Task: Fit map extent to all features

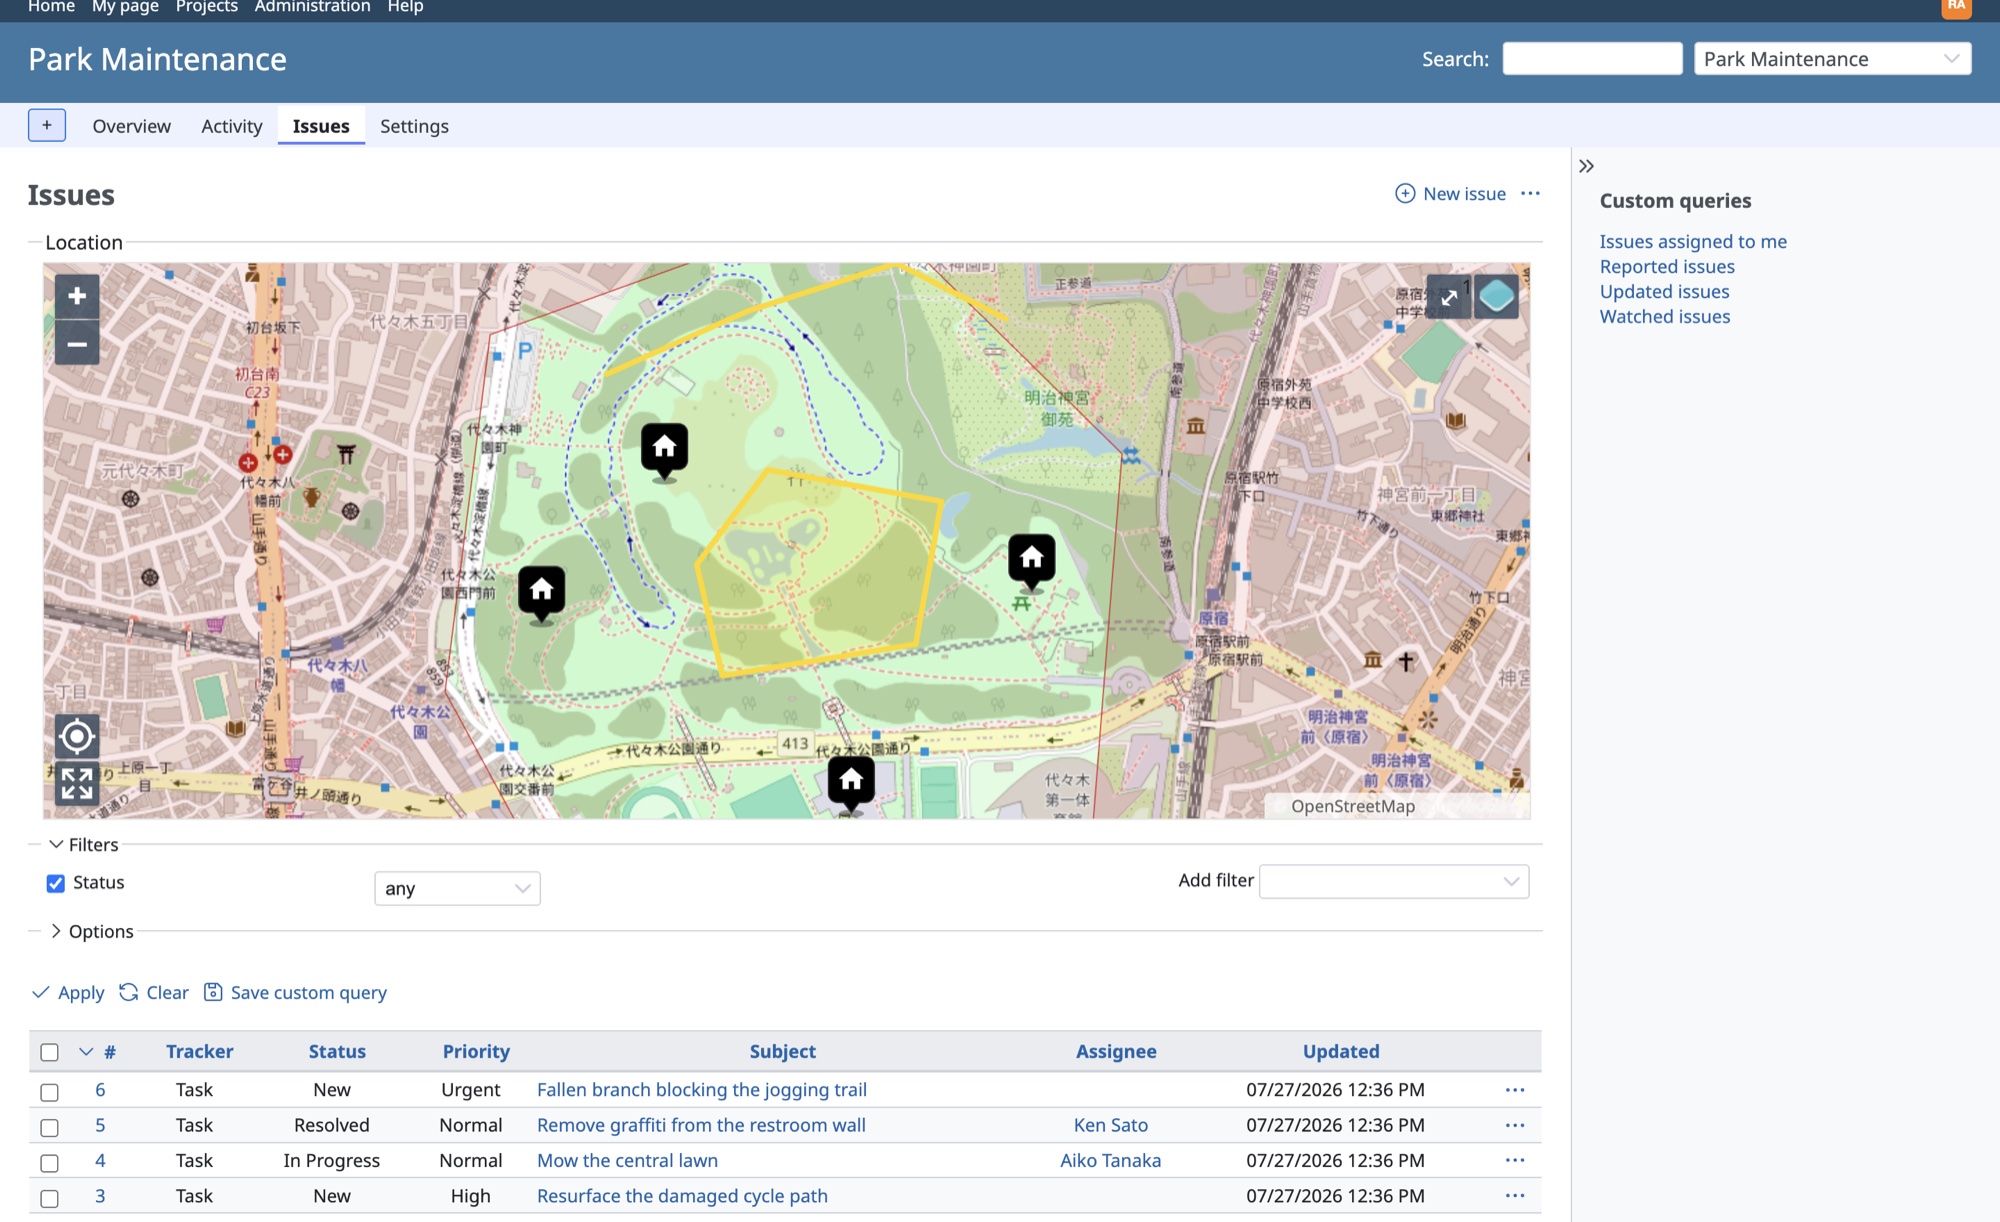Action: (x=77, y=783)
